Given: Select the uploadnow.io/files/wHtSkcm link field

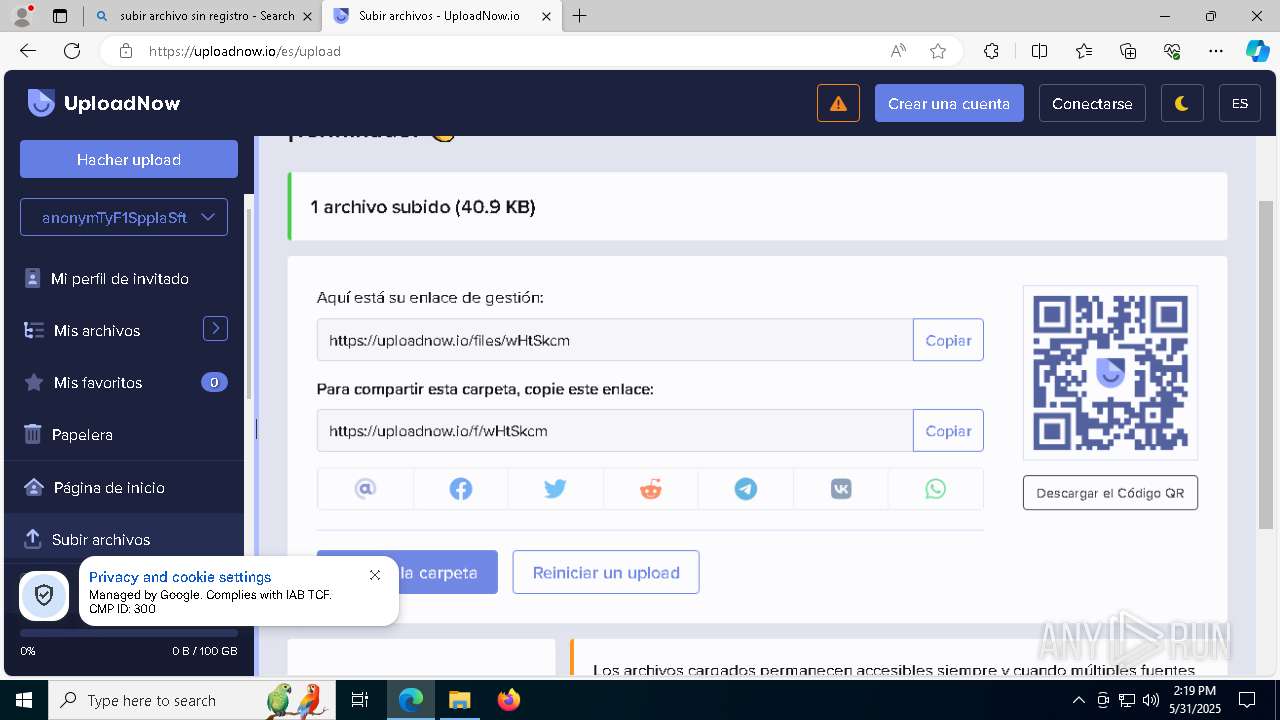Looking at the screenshot, I should (615, 340).
